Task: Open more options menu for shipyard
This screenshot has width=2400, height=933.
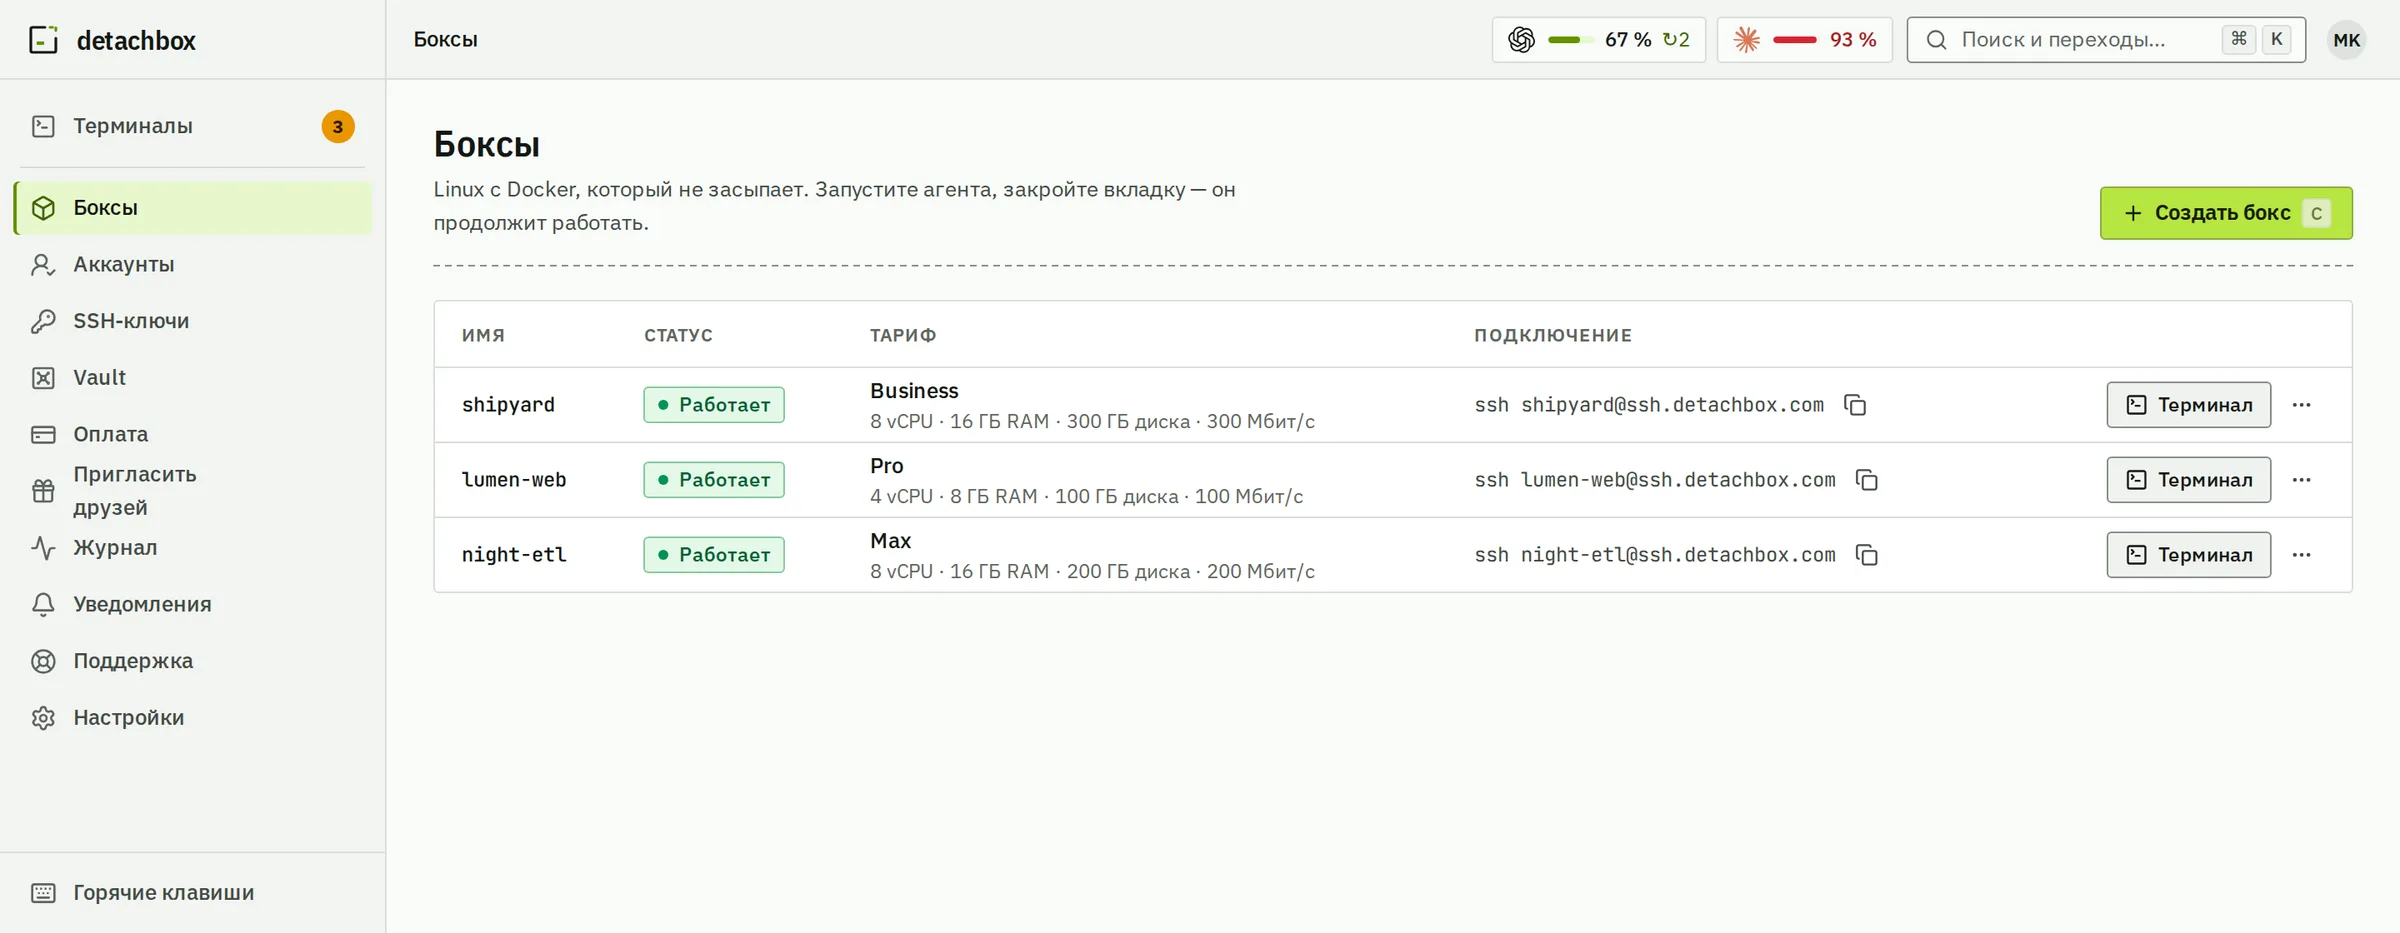Action: [x=2301, y=405]
